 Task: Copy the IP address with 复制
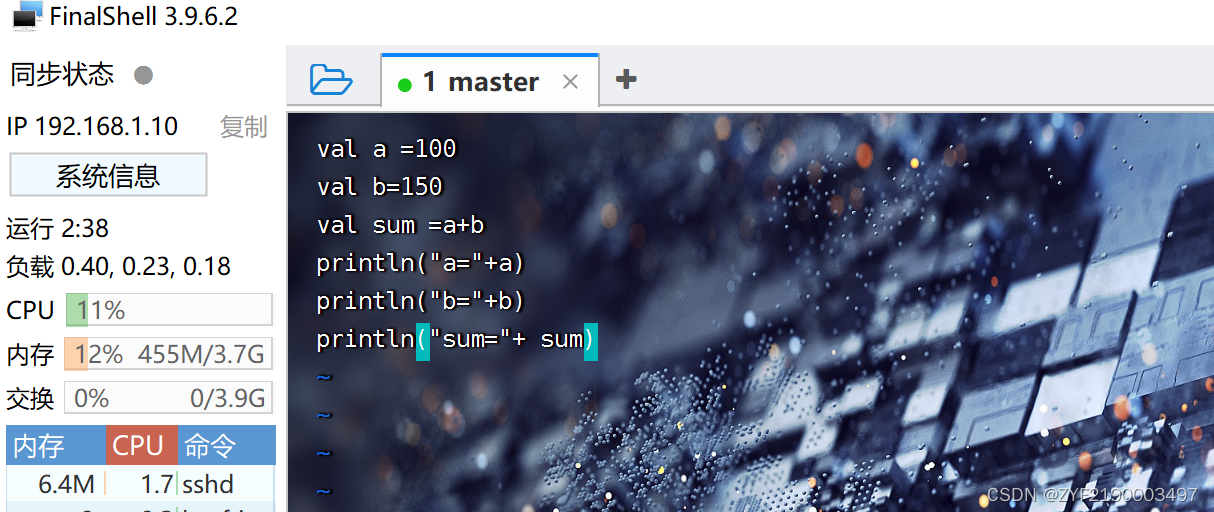click(244, 127)
